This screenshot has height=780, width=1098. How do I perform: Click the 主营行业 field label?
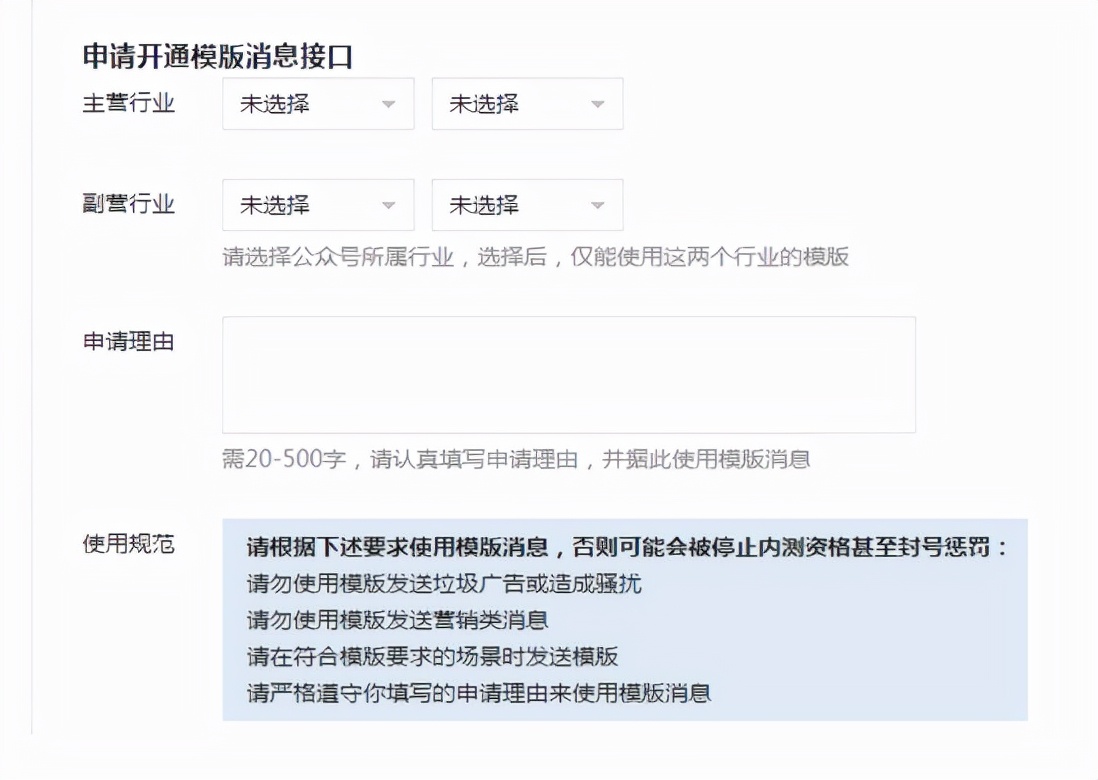click(128, 103)
